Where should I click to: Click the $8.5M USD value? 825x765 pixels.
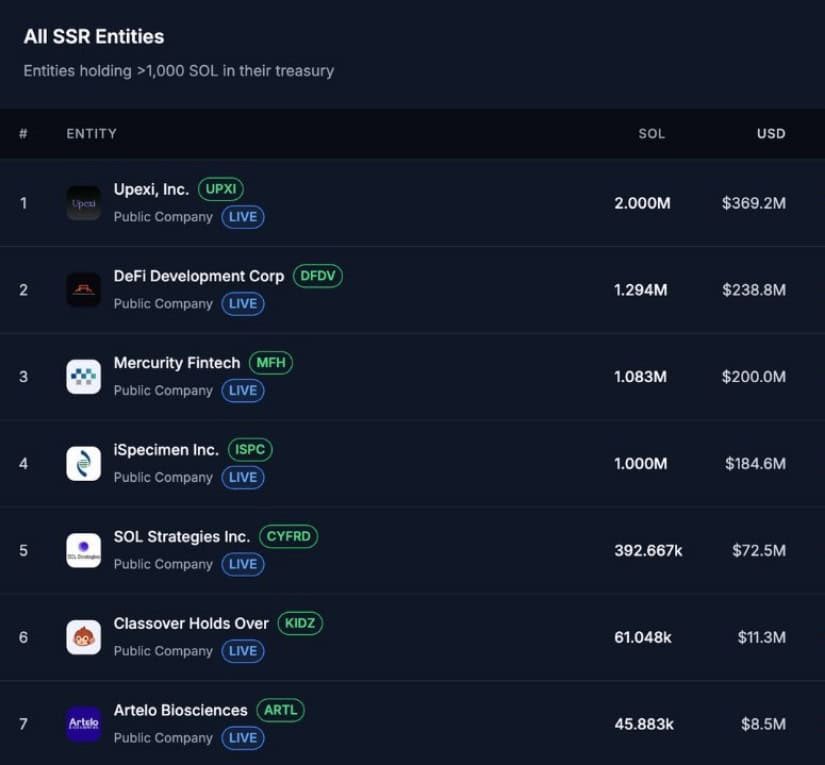[764, 724]
